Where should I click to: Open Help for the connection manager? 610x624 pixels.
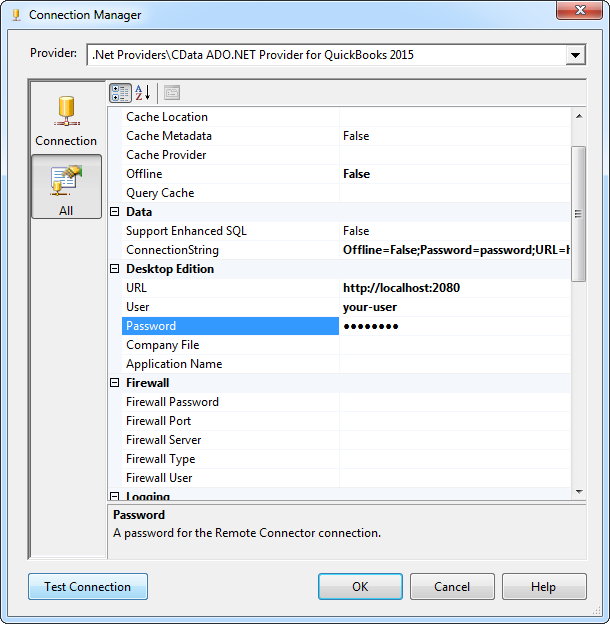[544, 587]
